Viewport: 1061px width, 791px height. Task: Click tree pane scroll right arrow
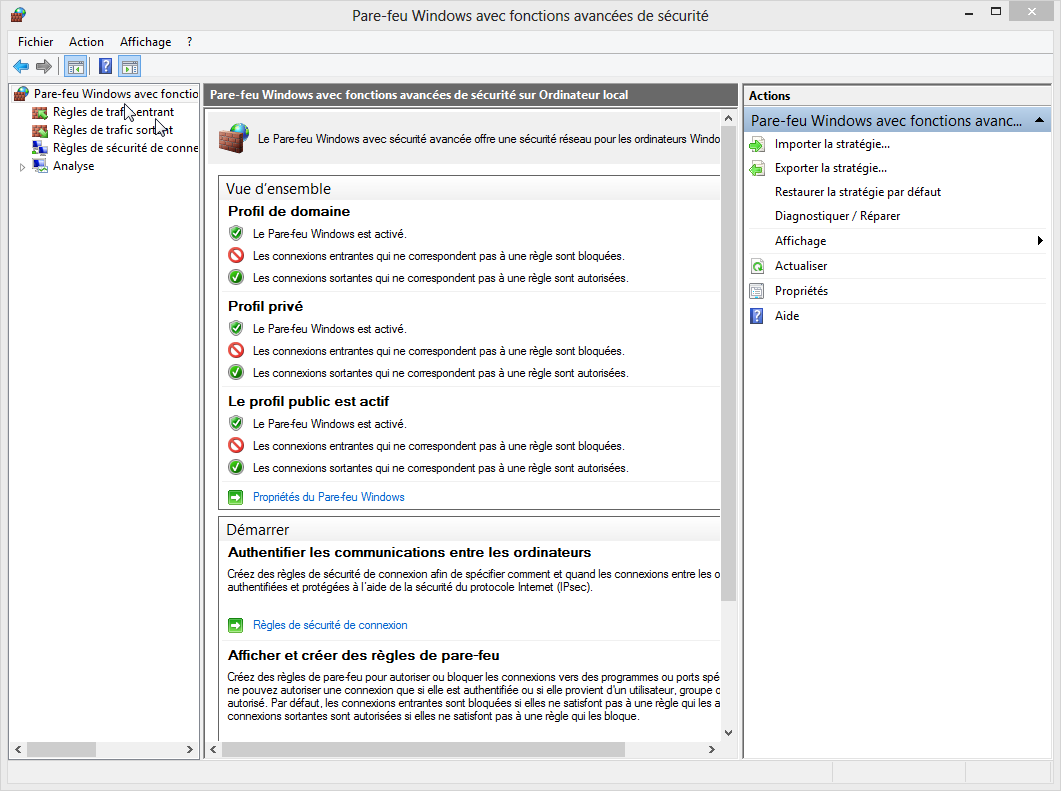(189, 750)
